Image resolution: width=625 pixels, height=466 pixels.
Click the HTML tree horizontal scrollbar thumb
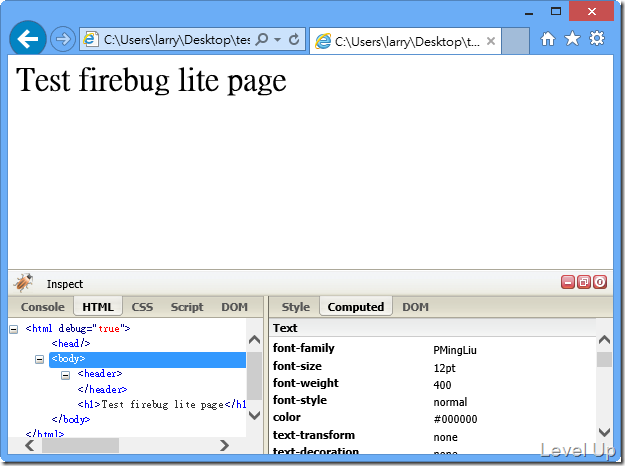tap(80, 445)
